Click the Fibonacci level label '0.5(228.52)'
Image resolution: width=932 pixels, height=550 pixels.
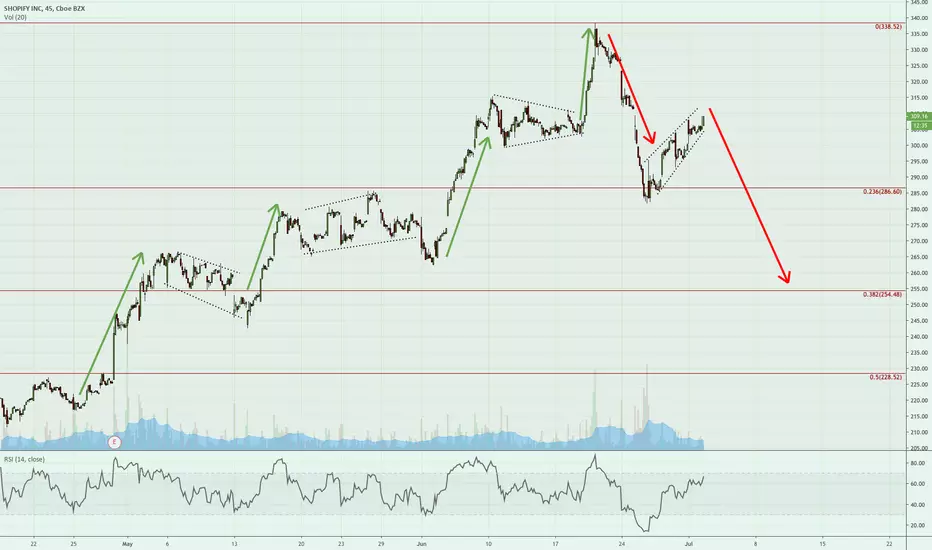pos(886,377)
